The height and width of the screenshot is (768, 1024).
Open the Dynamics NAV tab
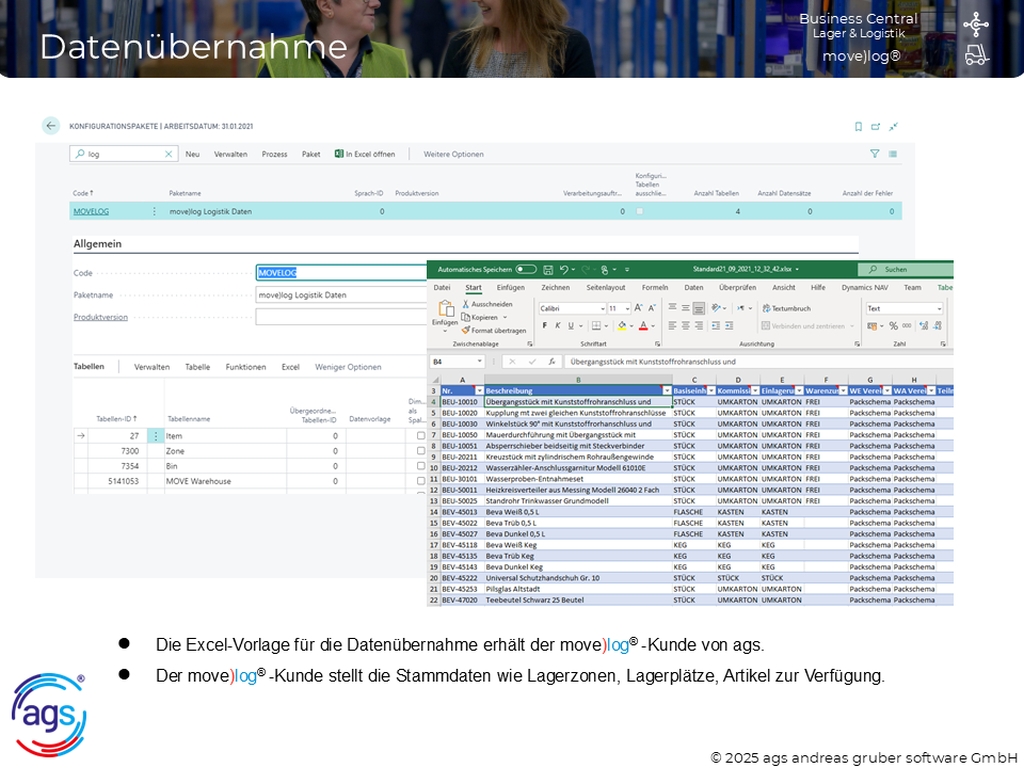pyautogui.click(x=865, y=287)
